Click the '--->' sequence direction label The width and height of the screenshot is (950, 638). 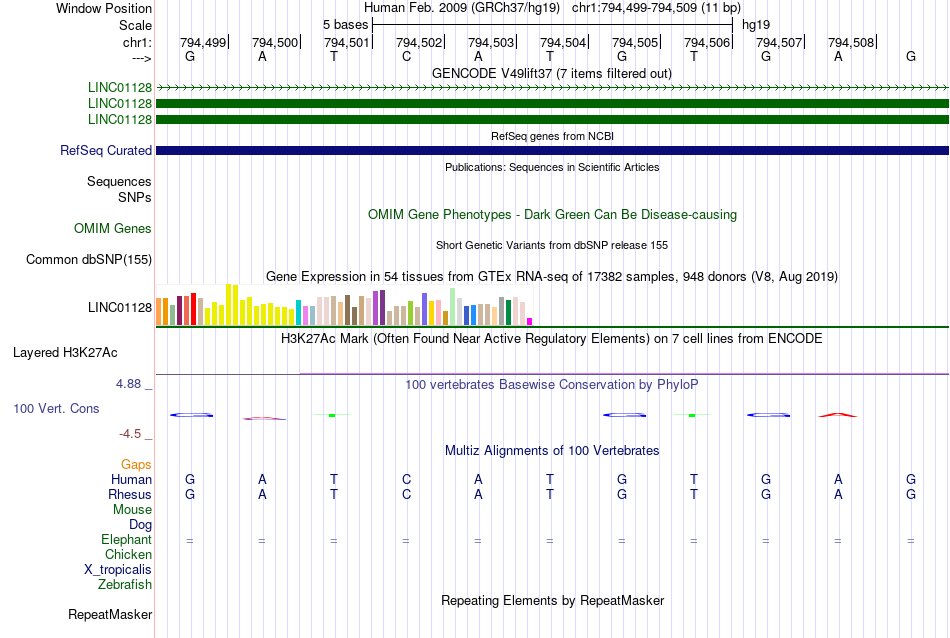[142, 58]
